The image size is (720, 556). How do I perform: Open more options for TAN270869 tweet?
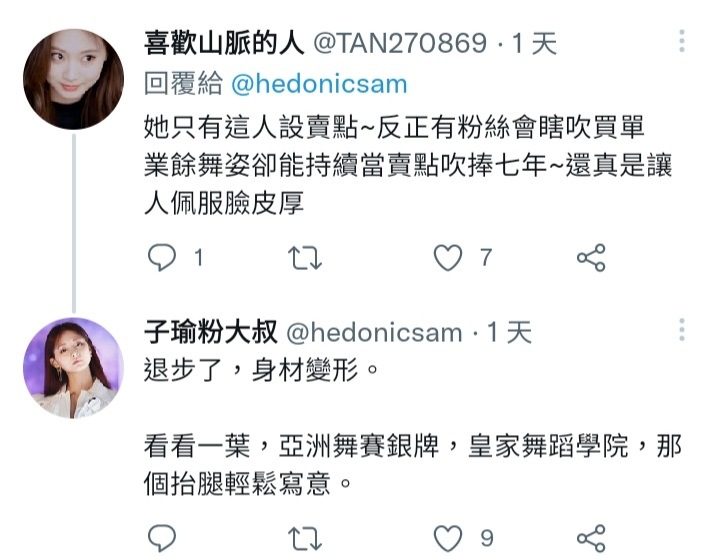[682, 41]
